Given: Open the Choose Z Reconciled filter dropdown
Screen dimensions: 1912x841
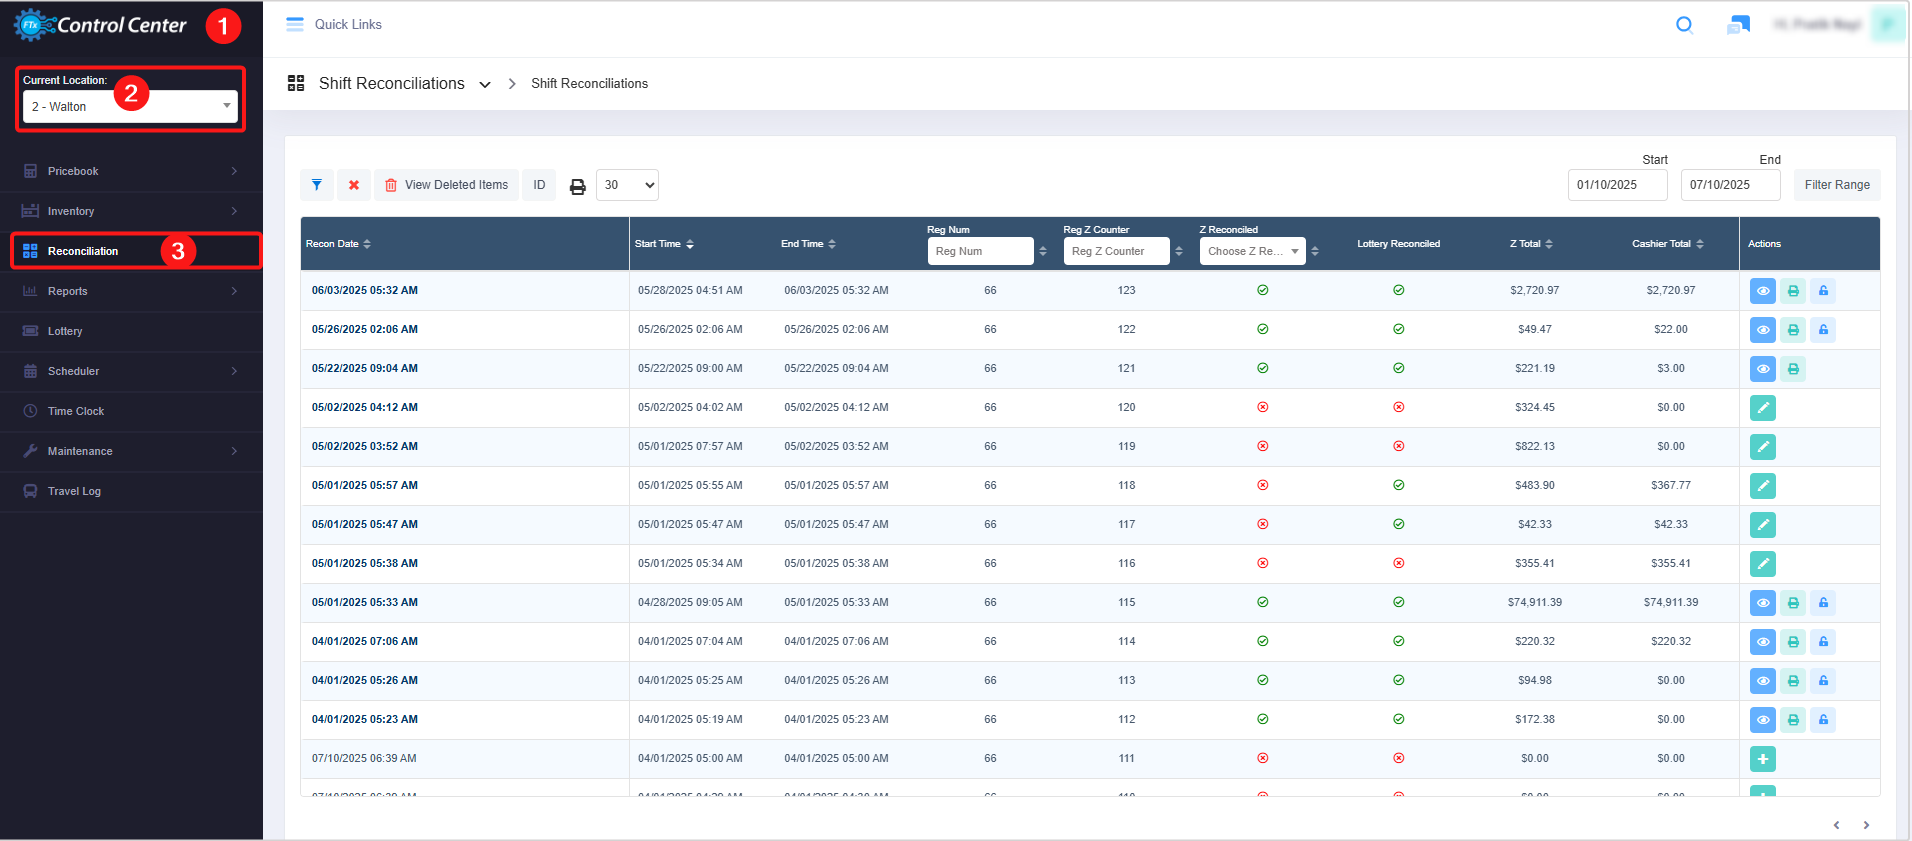Looking at the screenshot, I should coord(1252,252).
